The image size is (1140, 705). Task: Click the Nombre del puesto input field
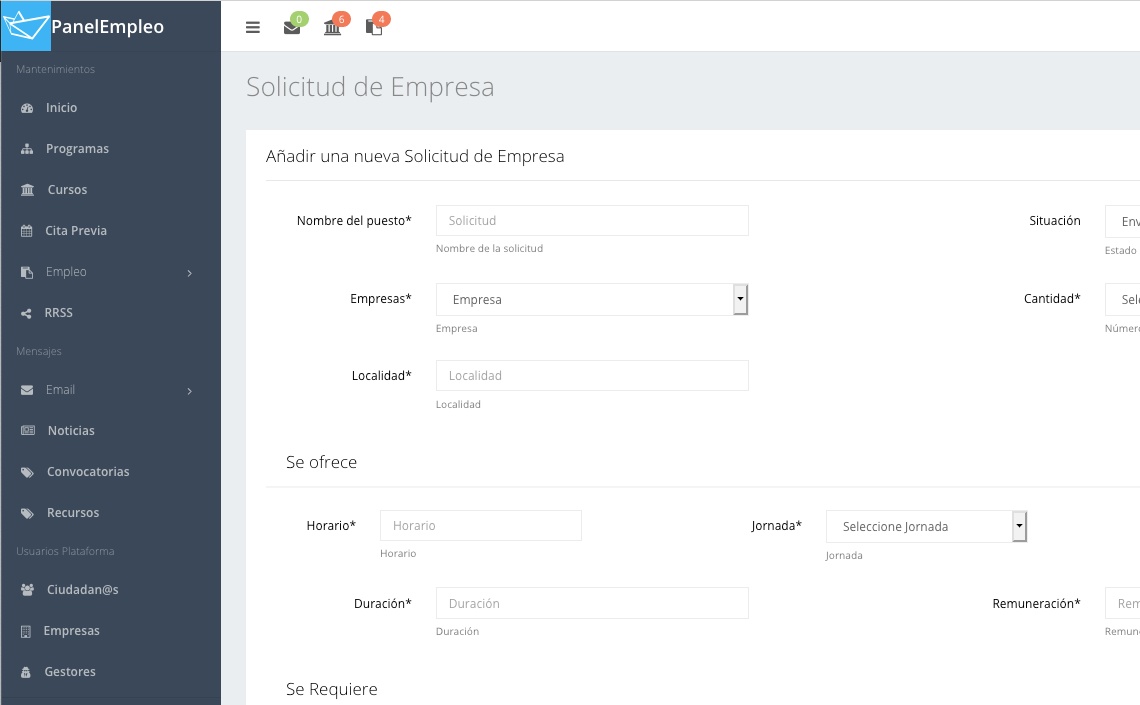(592, 220)
